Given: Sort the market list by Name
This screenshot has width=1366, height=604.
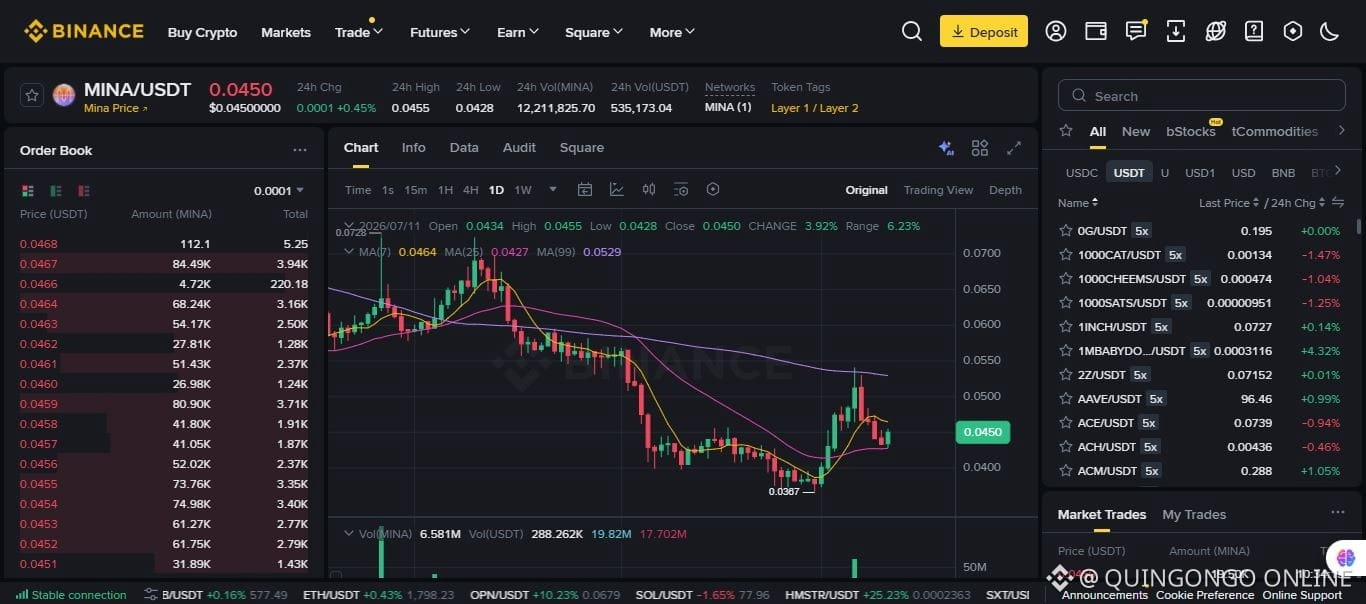Looking at the screenshot, I should click(x=1076, y=203).
